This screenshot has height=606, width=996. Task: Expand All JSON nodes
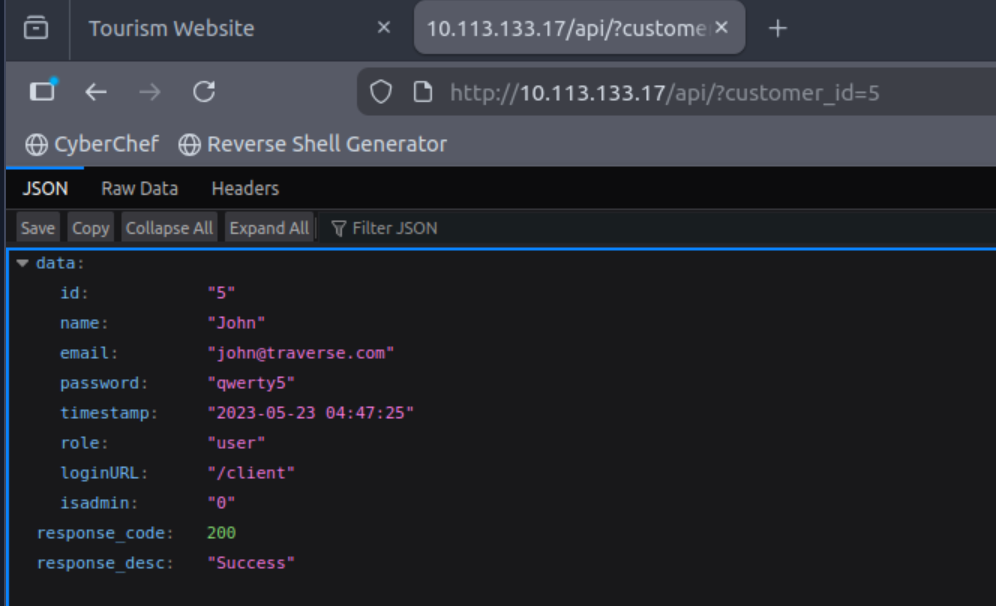click(269, 228)
